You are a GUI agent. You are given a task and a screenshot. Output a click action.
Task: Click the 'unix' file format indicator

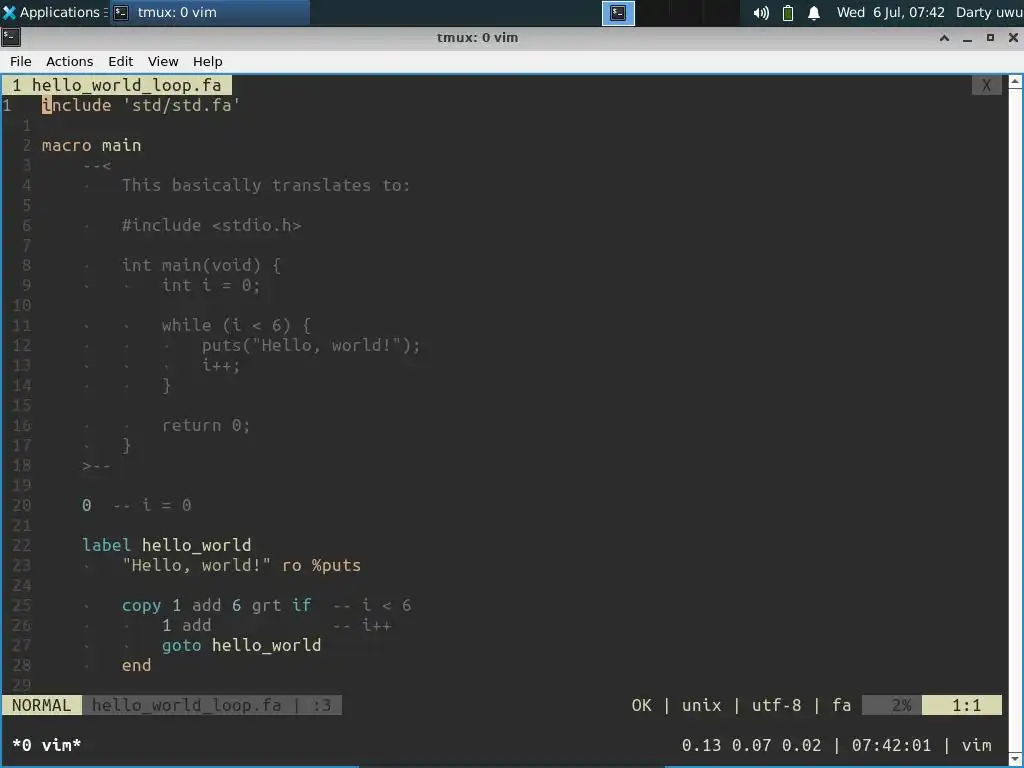point(701,705)
